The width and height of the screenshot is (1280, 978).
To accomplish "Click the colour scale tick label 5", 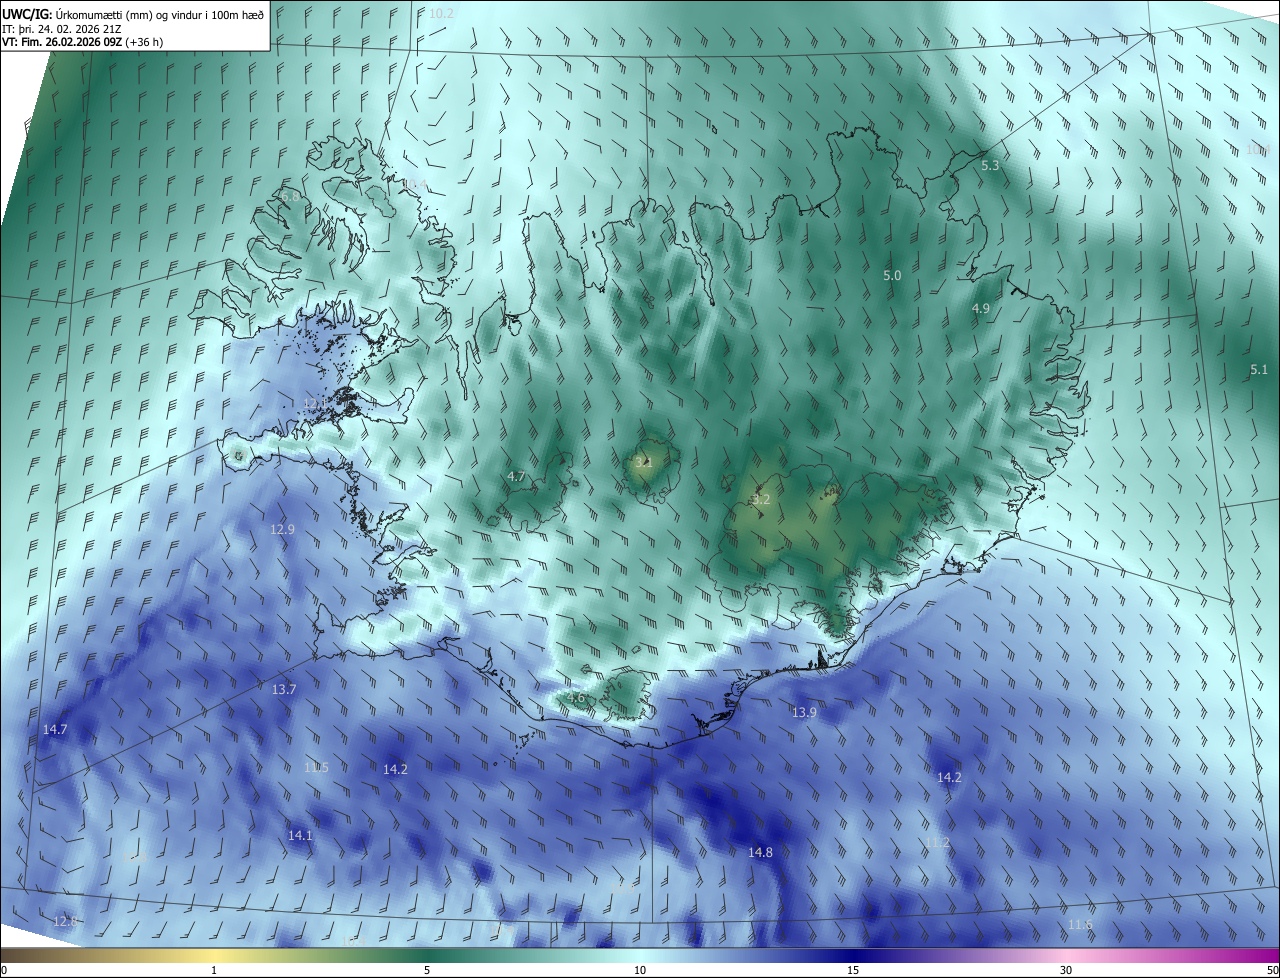I will (x=427, y=970).
